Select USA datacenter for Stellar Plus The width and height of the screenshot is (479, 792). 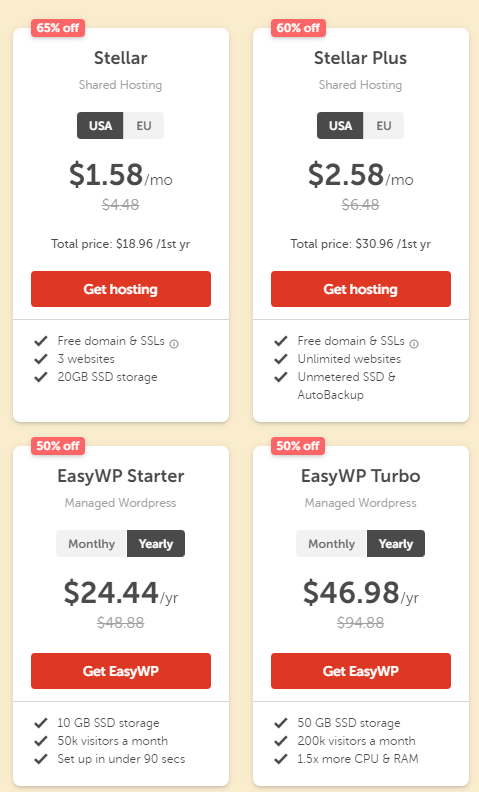(340, 125)
